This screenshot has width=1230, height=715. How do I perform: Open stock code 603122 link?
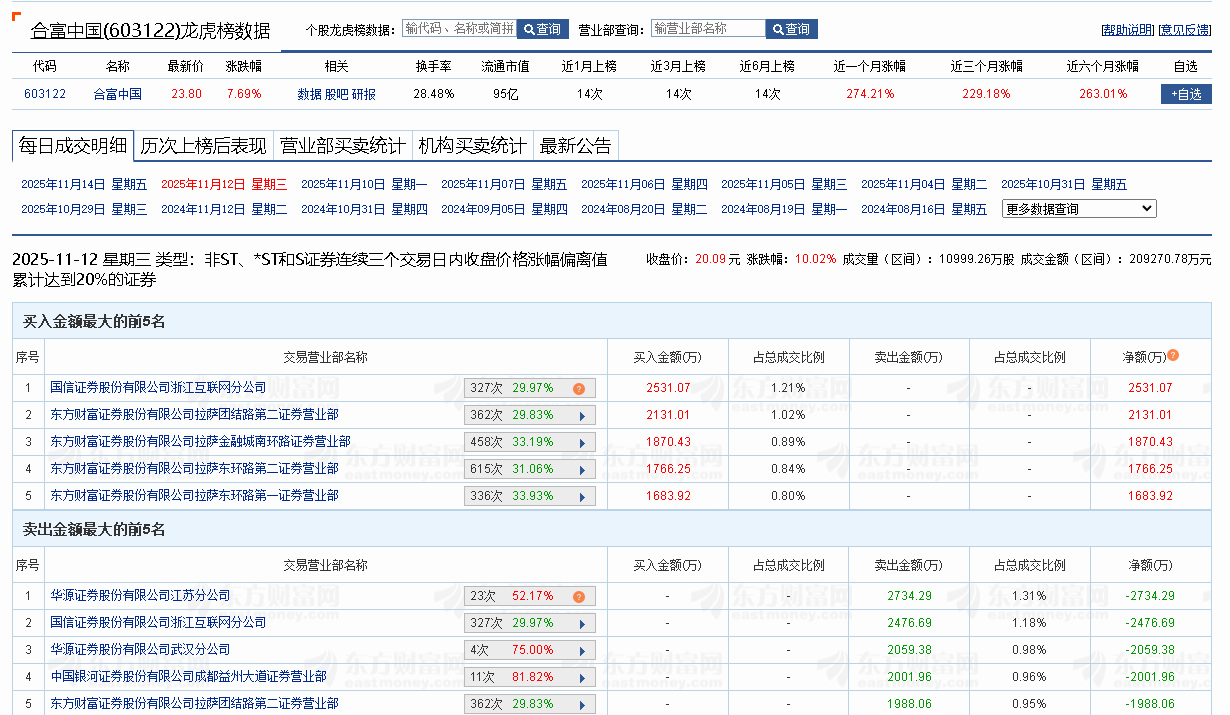coord(44,94)
